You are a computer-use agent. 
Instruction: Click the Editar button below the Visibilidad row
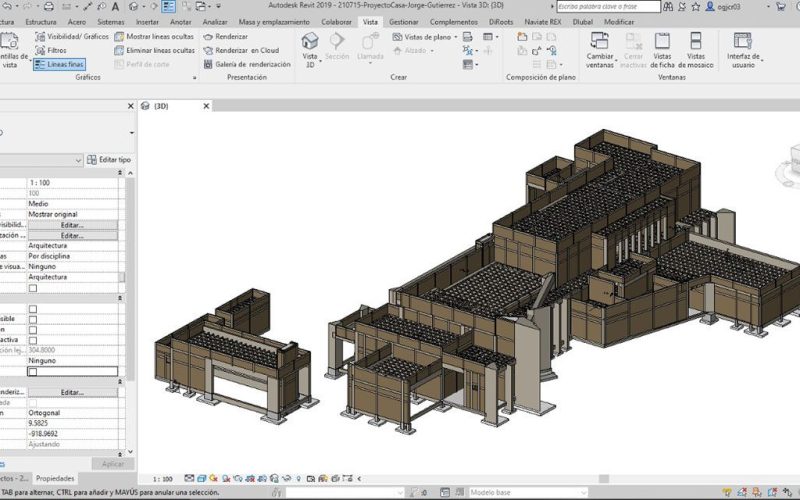click(72, 236)
